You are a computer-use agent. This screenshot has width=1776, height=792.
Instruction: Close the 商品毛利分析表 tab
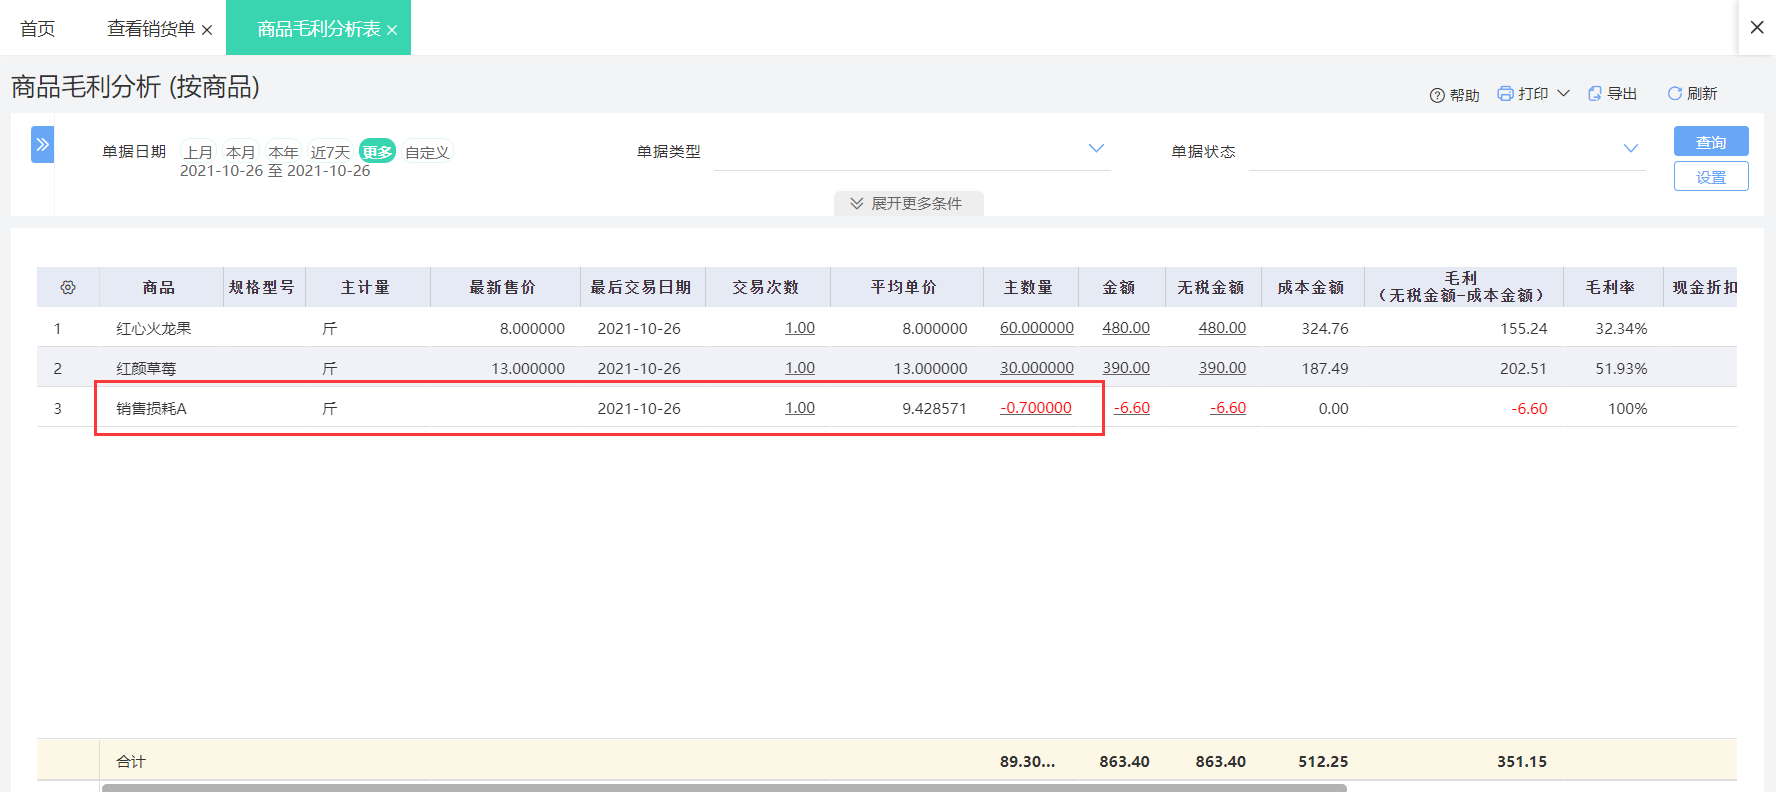tap(392, 30)
